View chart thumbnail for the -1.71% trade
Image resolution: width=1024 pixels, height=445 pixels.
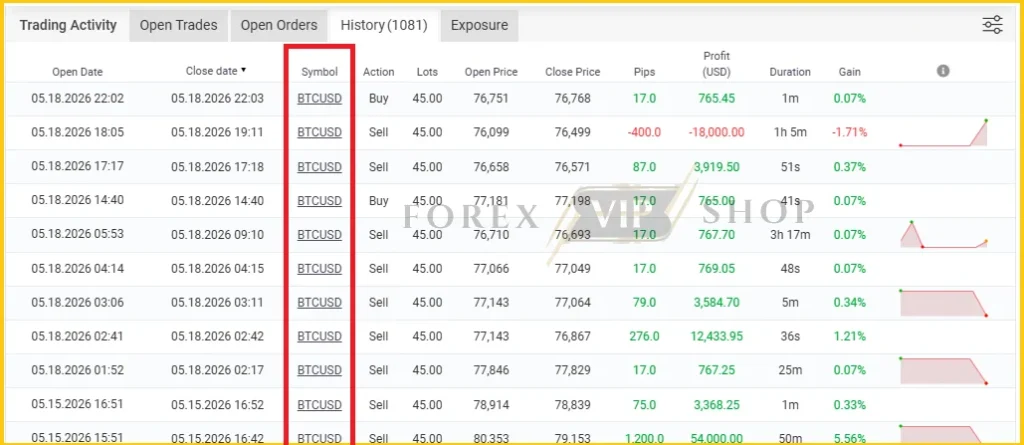pyautogui.click(x=944, y=133)
